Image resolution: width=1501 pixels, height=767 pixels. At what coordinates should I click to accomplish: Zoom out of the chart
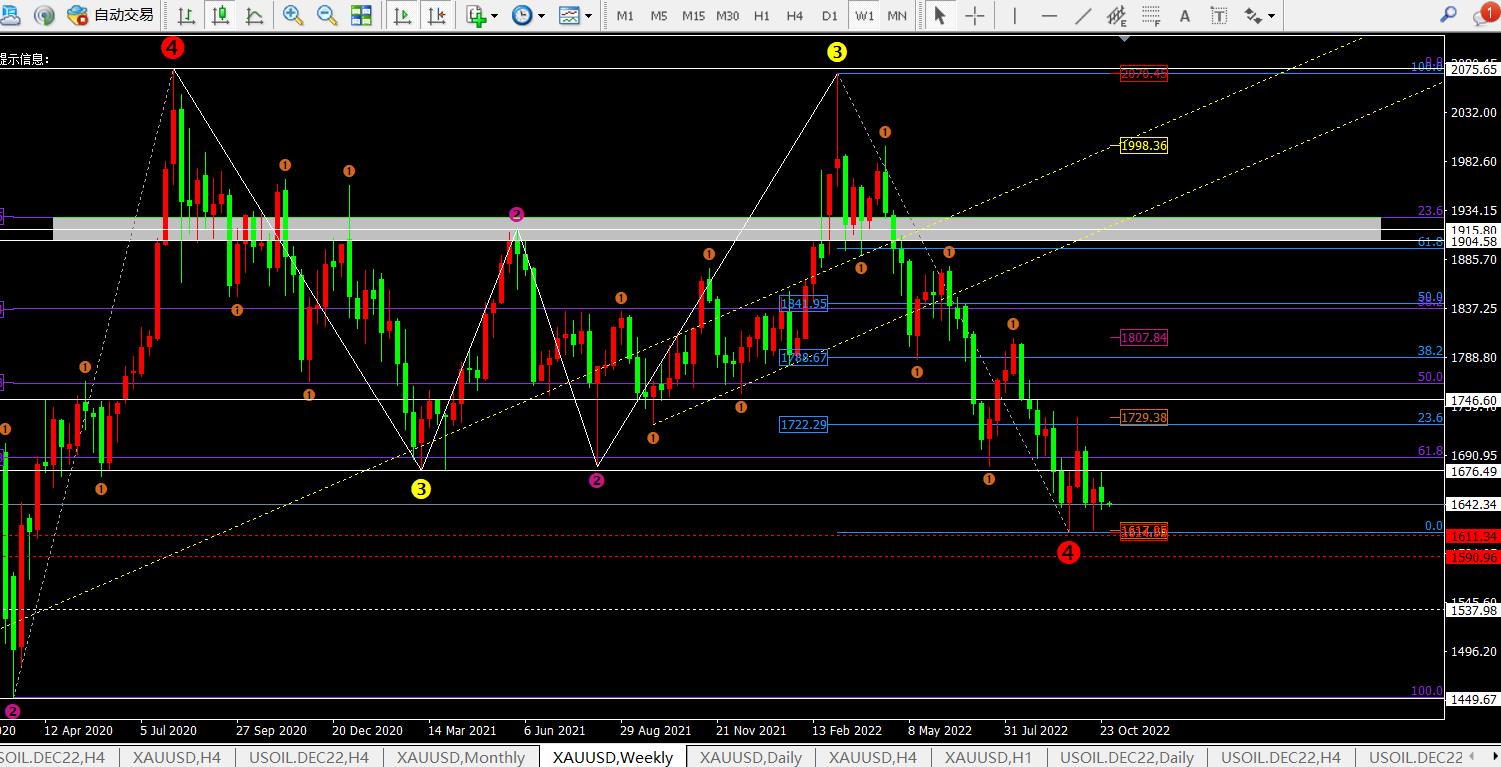[x=327, y=15]
